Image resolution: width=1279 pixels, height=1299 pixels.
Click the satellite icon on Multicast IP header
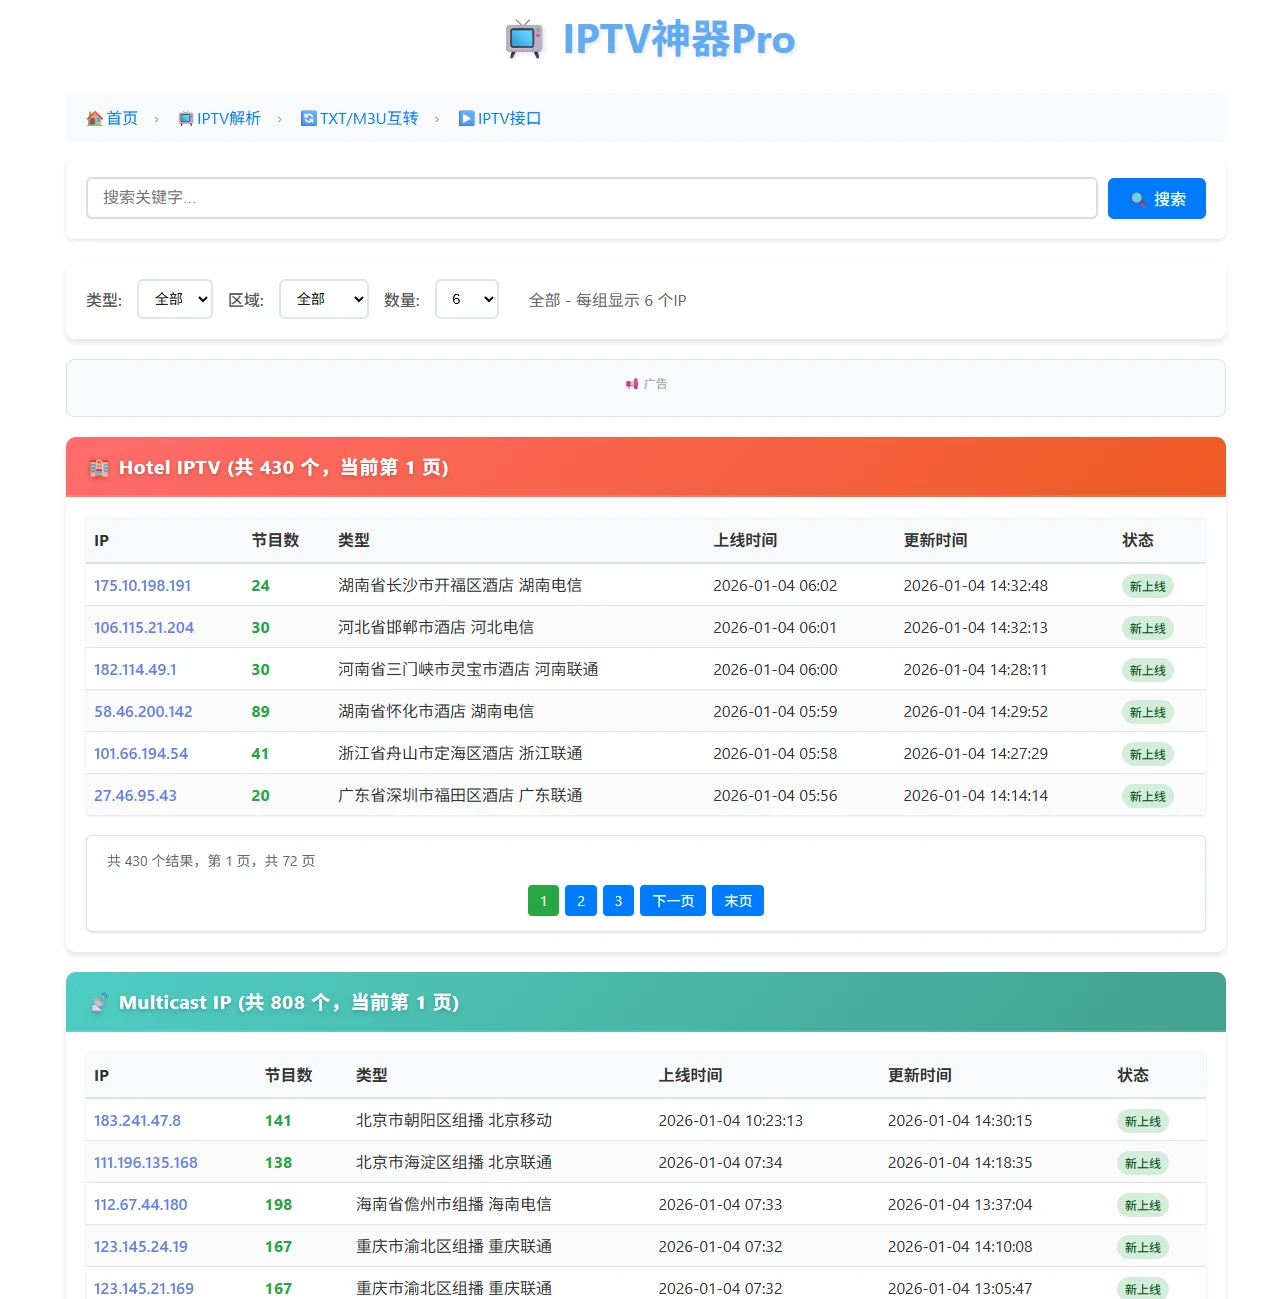coord(100,1002)
